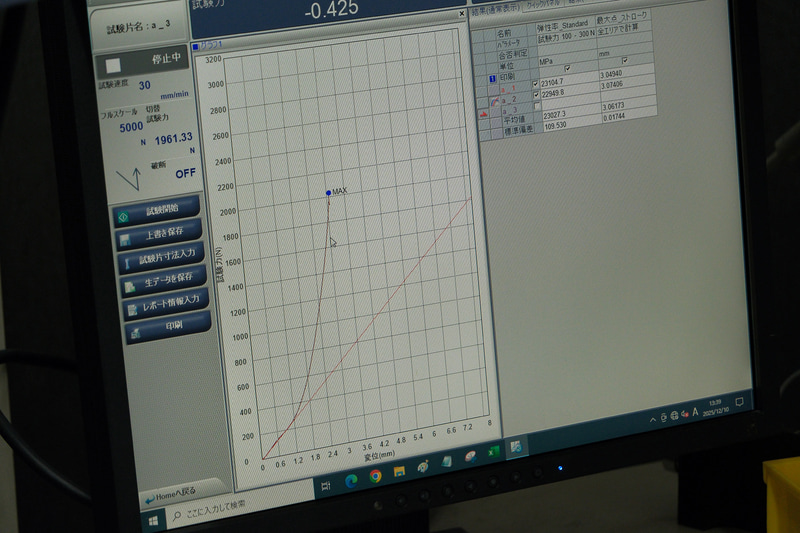Click the 平均値 average value 23027.3
This screenshot has height=533, width=800.
coord(555,115)
